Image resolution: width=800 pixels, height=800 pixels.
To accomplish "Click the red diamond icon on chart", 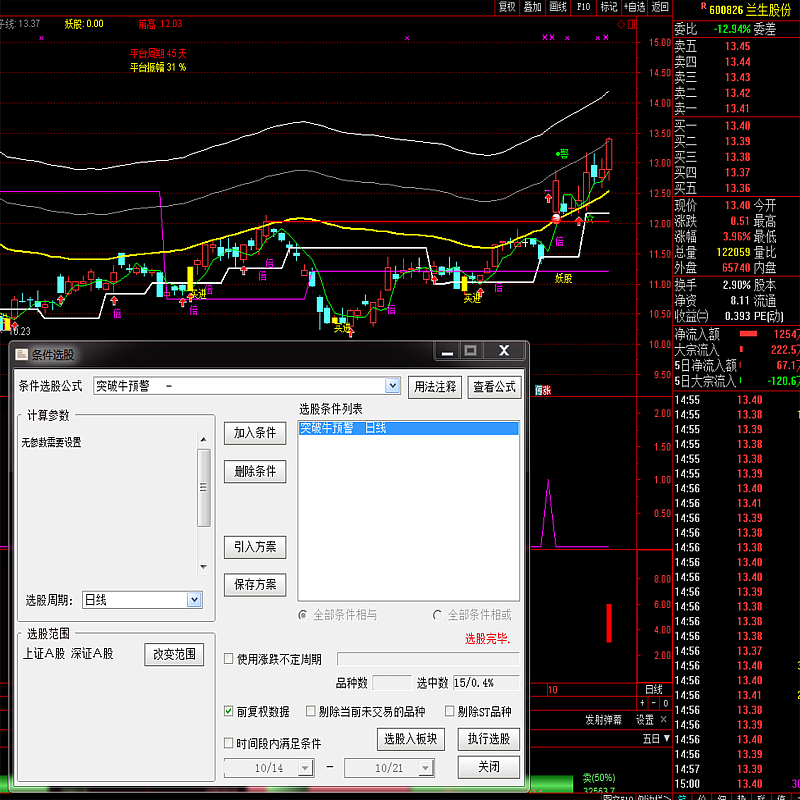I will coord(621,24).
